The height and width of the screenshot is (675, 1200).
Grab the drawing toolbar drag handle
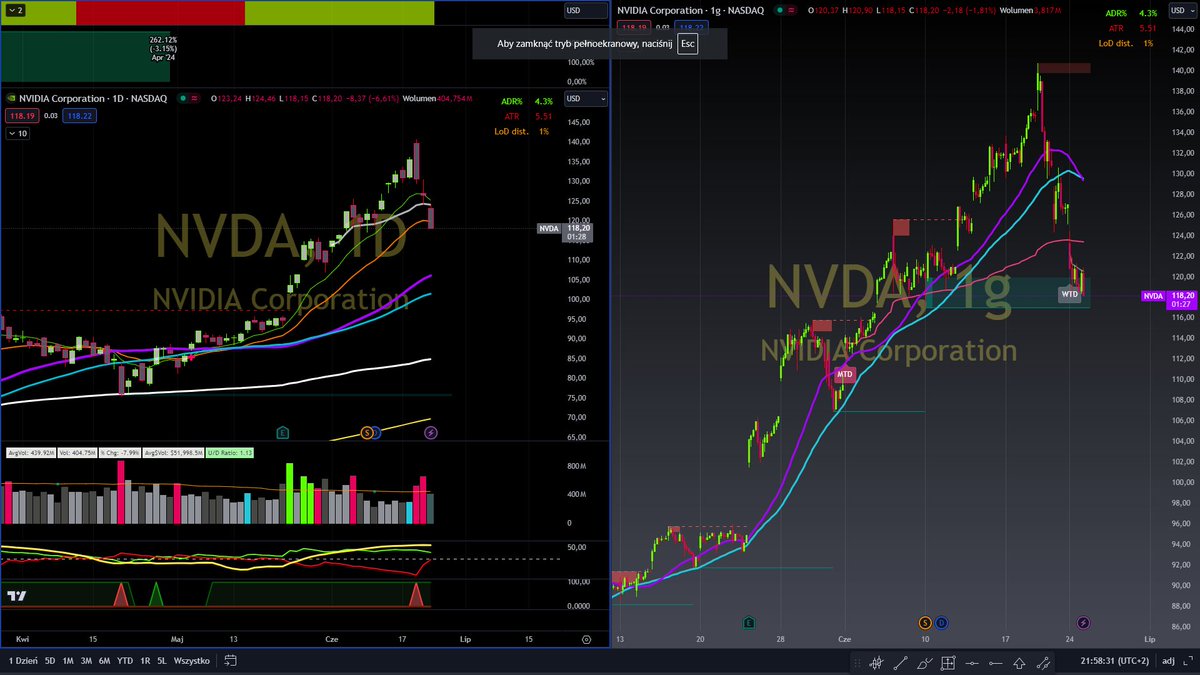[x=857, y=663]
